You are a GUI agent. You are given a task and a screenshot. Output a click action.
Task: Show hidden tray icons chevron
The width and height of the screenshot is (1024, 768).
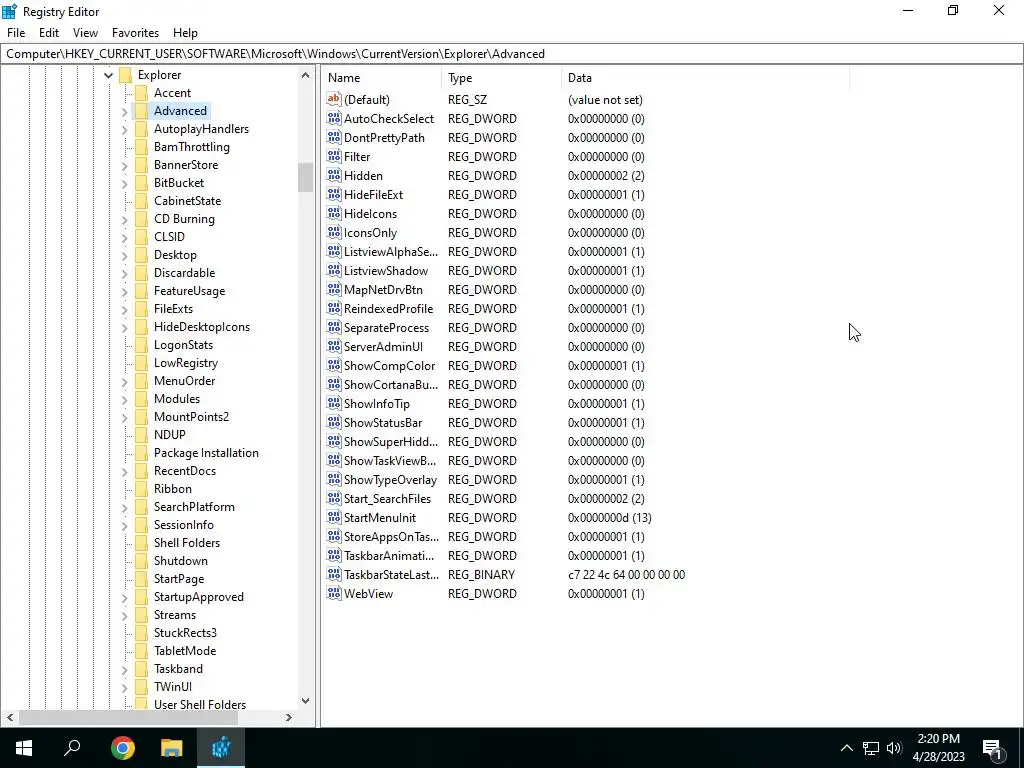tap(846, 748)
